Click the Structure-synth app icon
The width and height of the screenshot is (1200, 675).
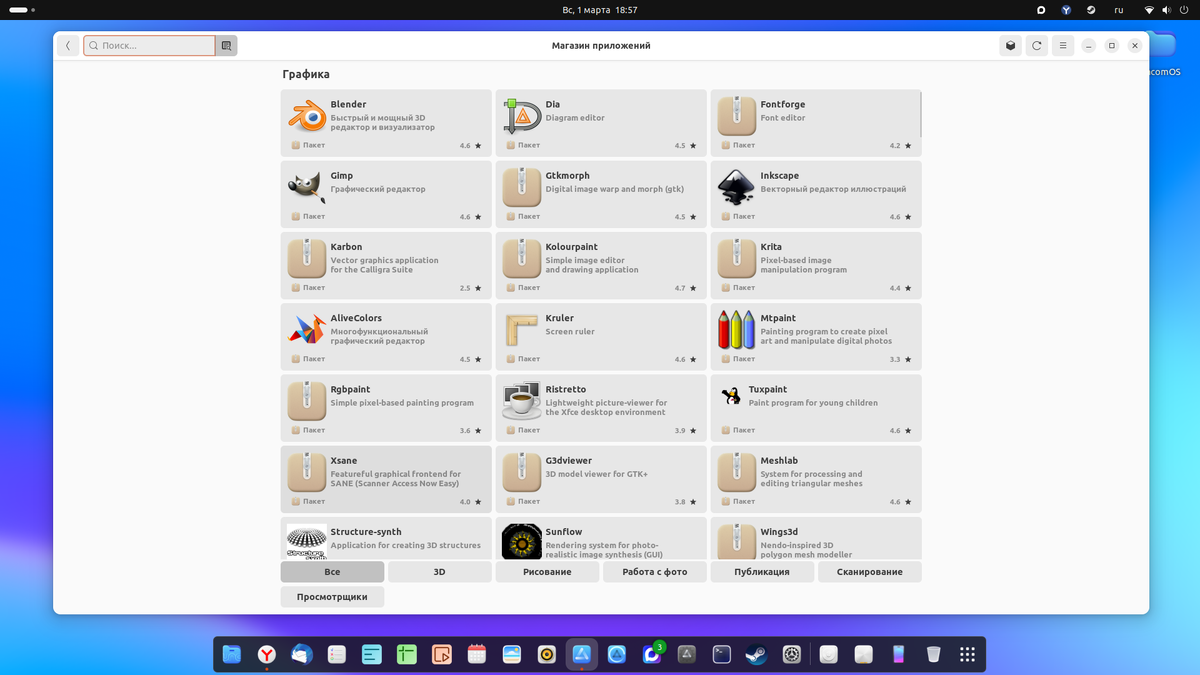(x=307, y=541)
